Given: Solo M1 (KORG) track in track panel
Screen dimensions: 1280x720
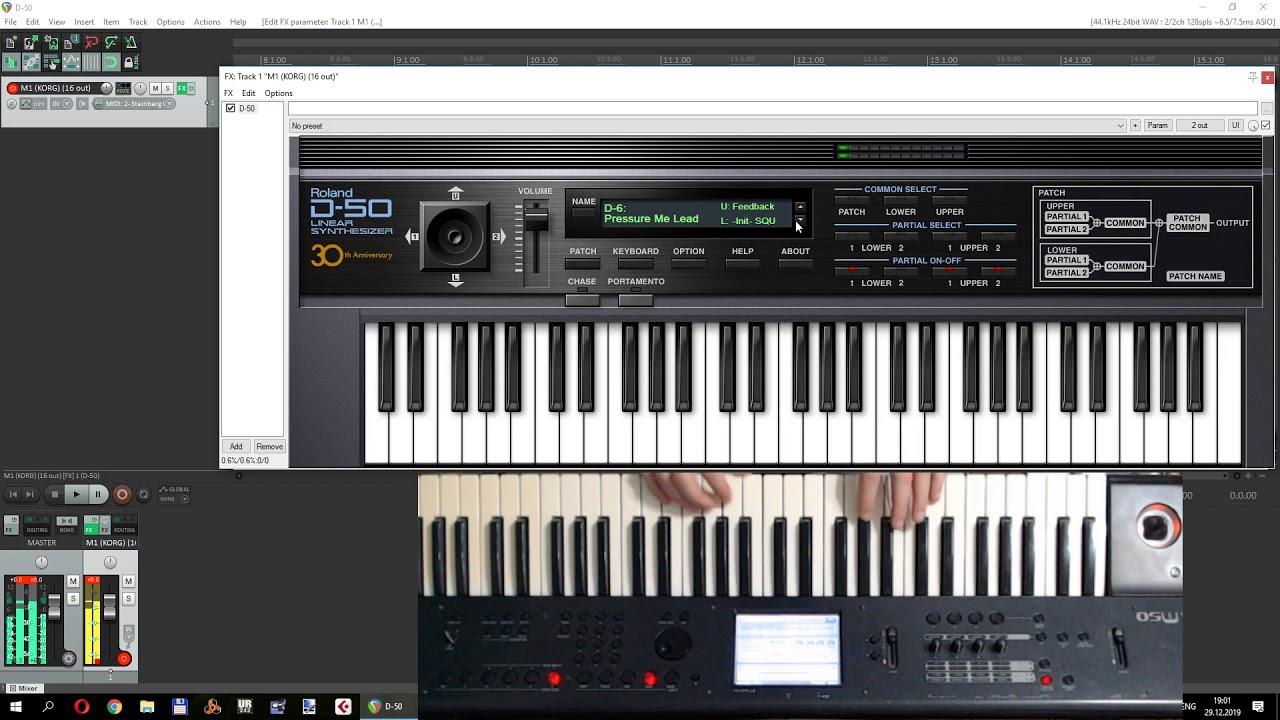Looking at the screenshot, I should (x=167, y=88).
